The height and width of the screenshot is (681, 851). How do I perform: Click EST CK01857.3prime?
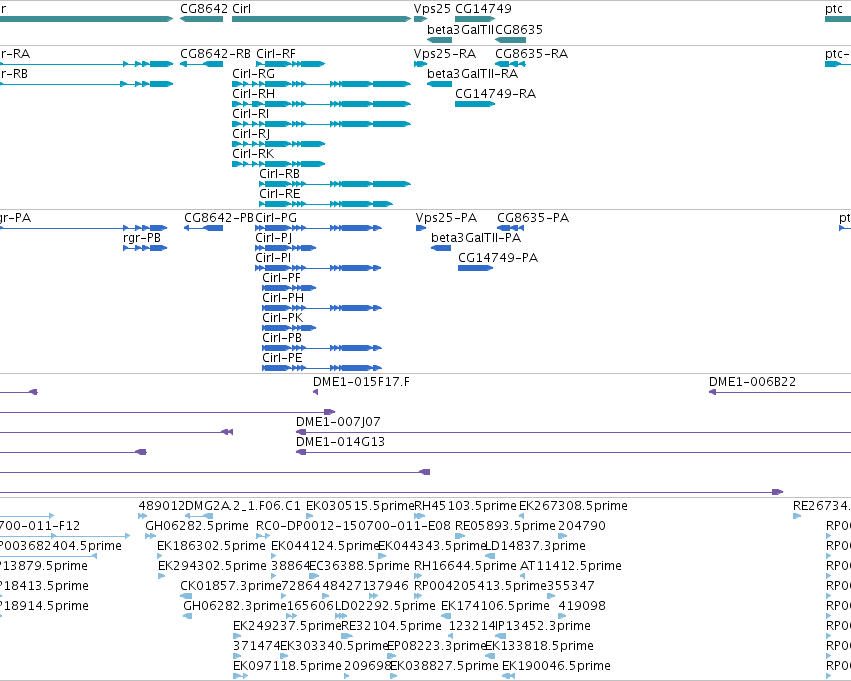coord(186,596)
